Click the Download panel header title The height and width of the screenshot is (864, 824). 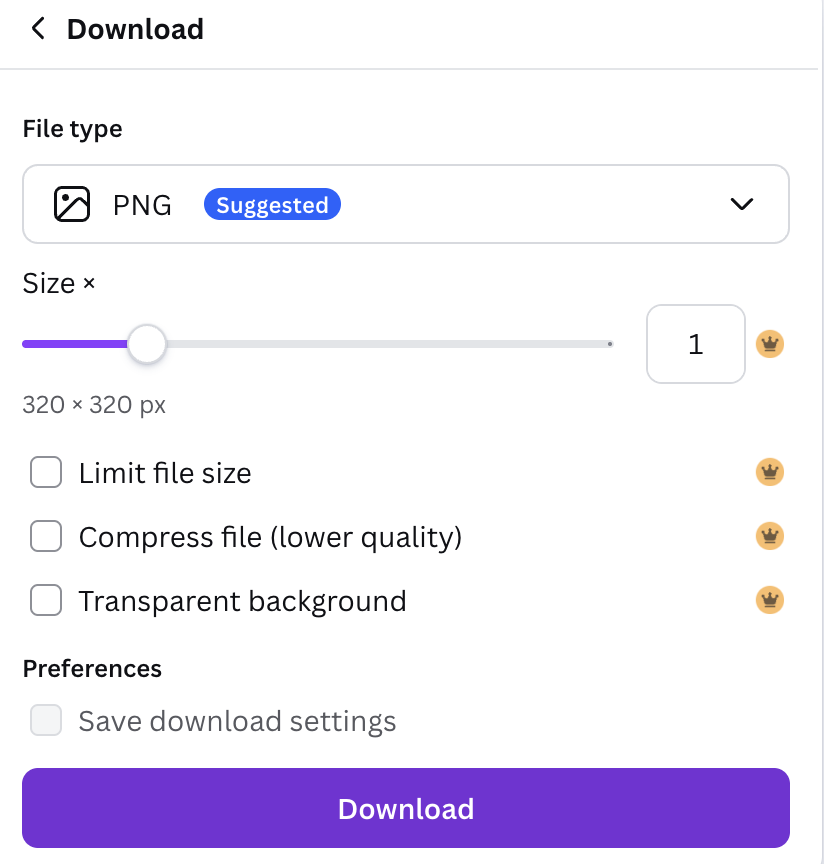135,29
